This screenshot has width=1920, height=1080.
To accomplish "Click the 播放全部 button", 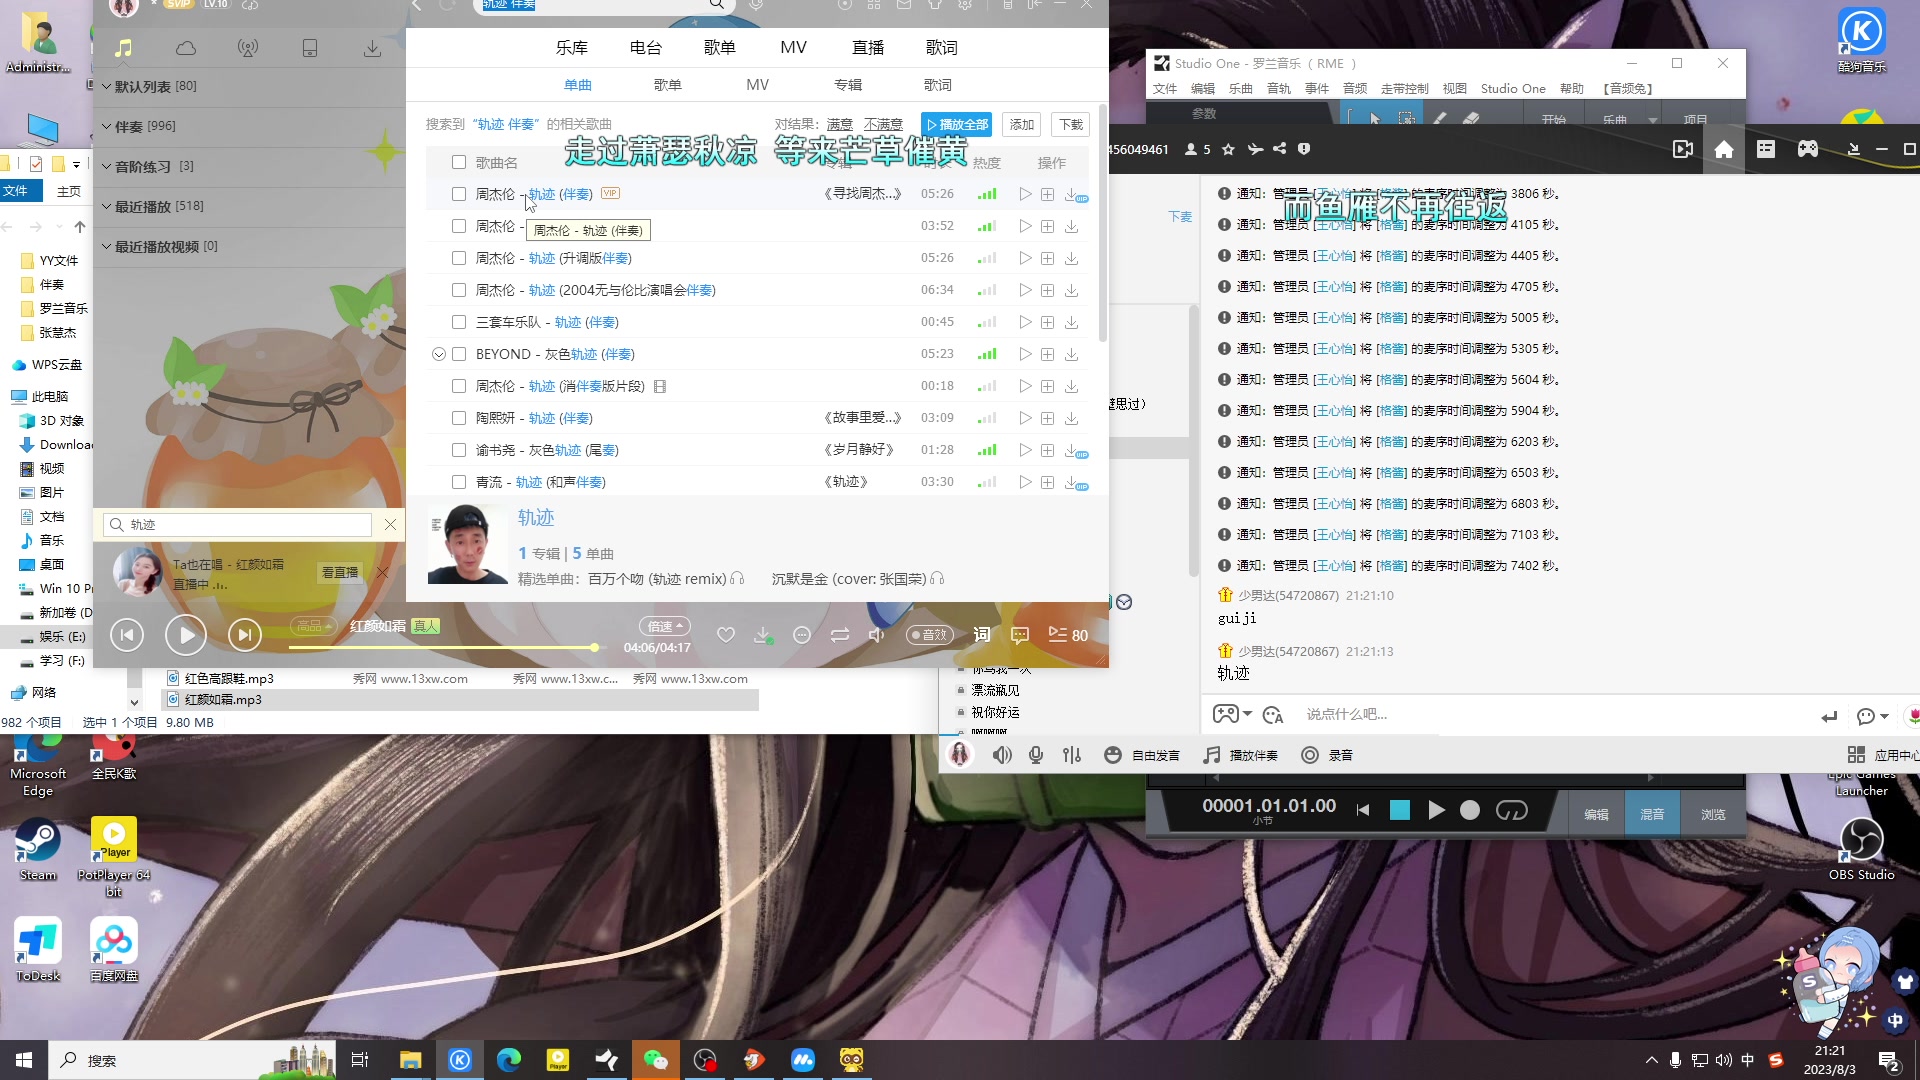I will coord(957,124).
